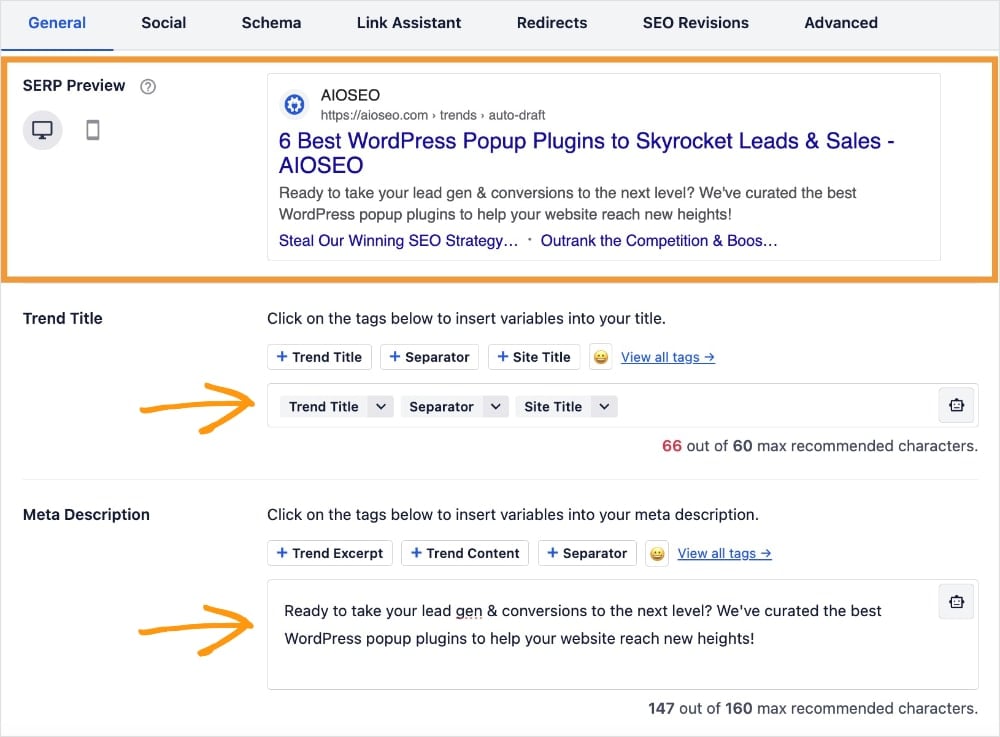The height and width of the screenshot is (737, 1000).
Task: Click View all tags for the title
Action: tap(667, 356)
